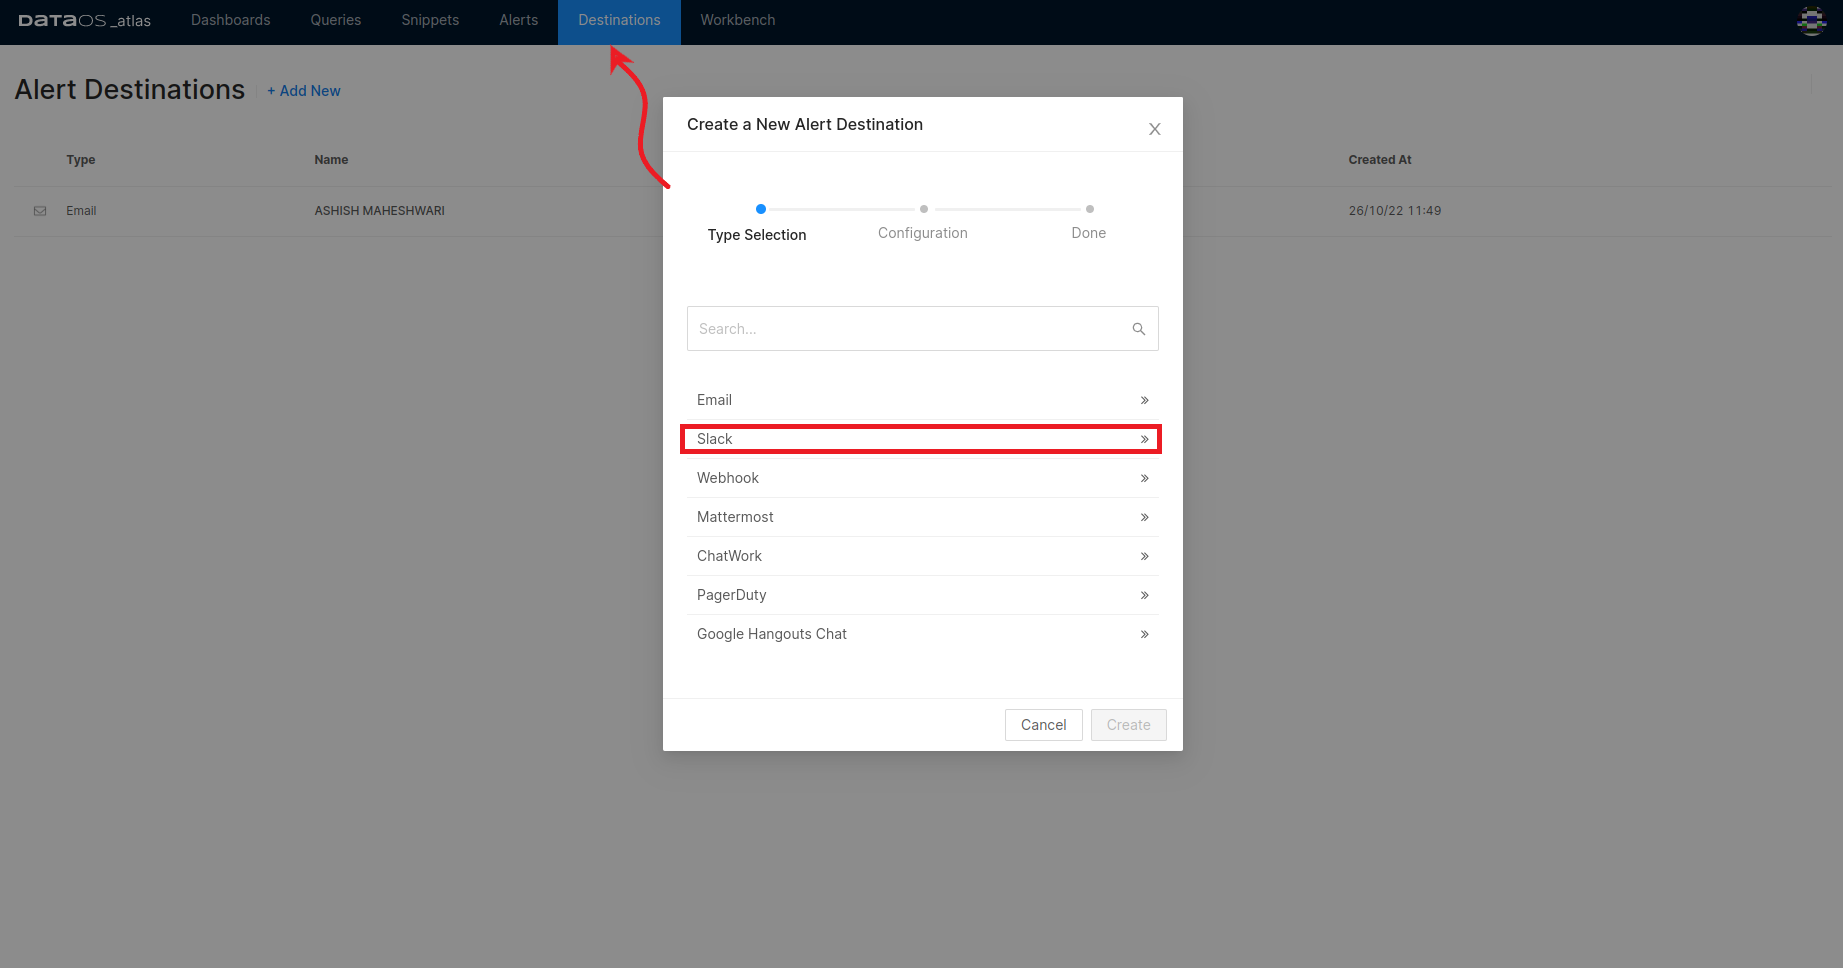Choose Google Hangouts Chat destination type
Image resolution: width=1843 pixels, height=968 pixels.
coord(922,634)
